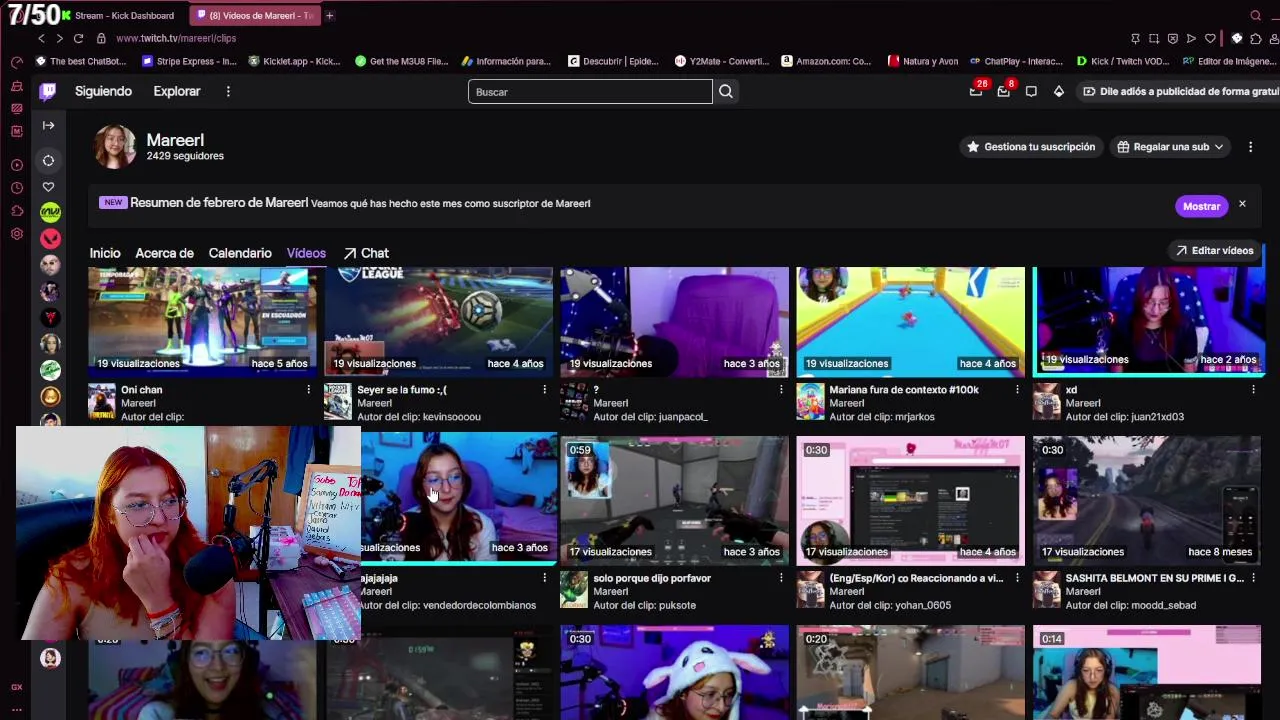Screen dimensions: 1280x720
Task: Click the twitch.tv address bar URL
Action: 176,38
